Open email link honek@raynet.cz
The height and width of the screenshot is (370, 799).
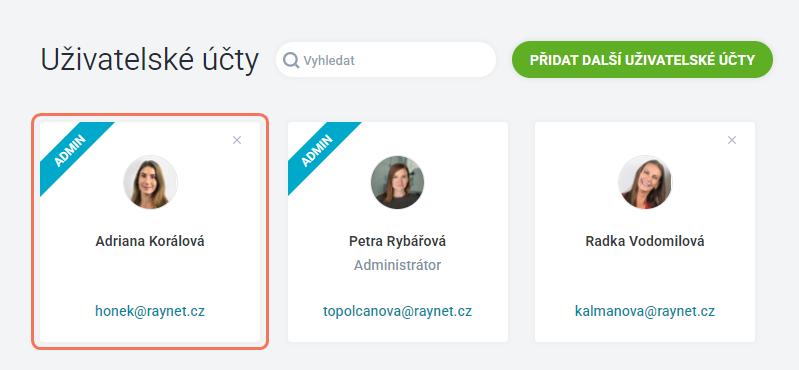pos(150,311)
